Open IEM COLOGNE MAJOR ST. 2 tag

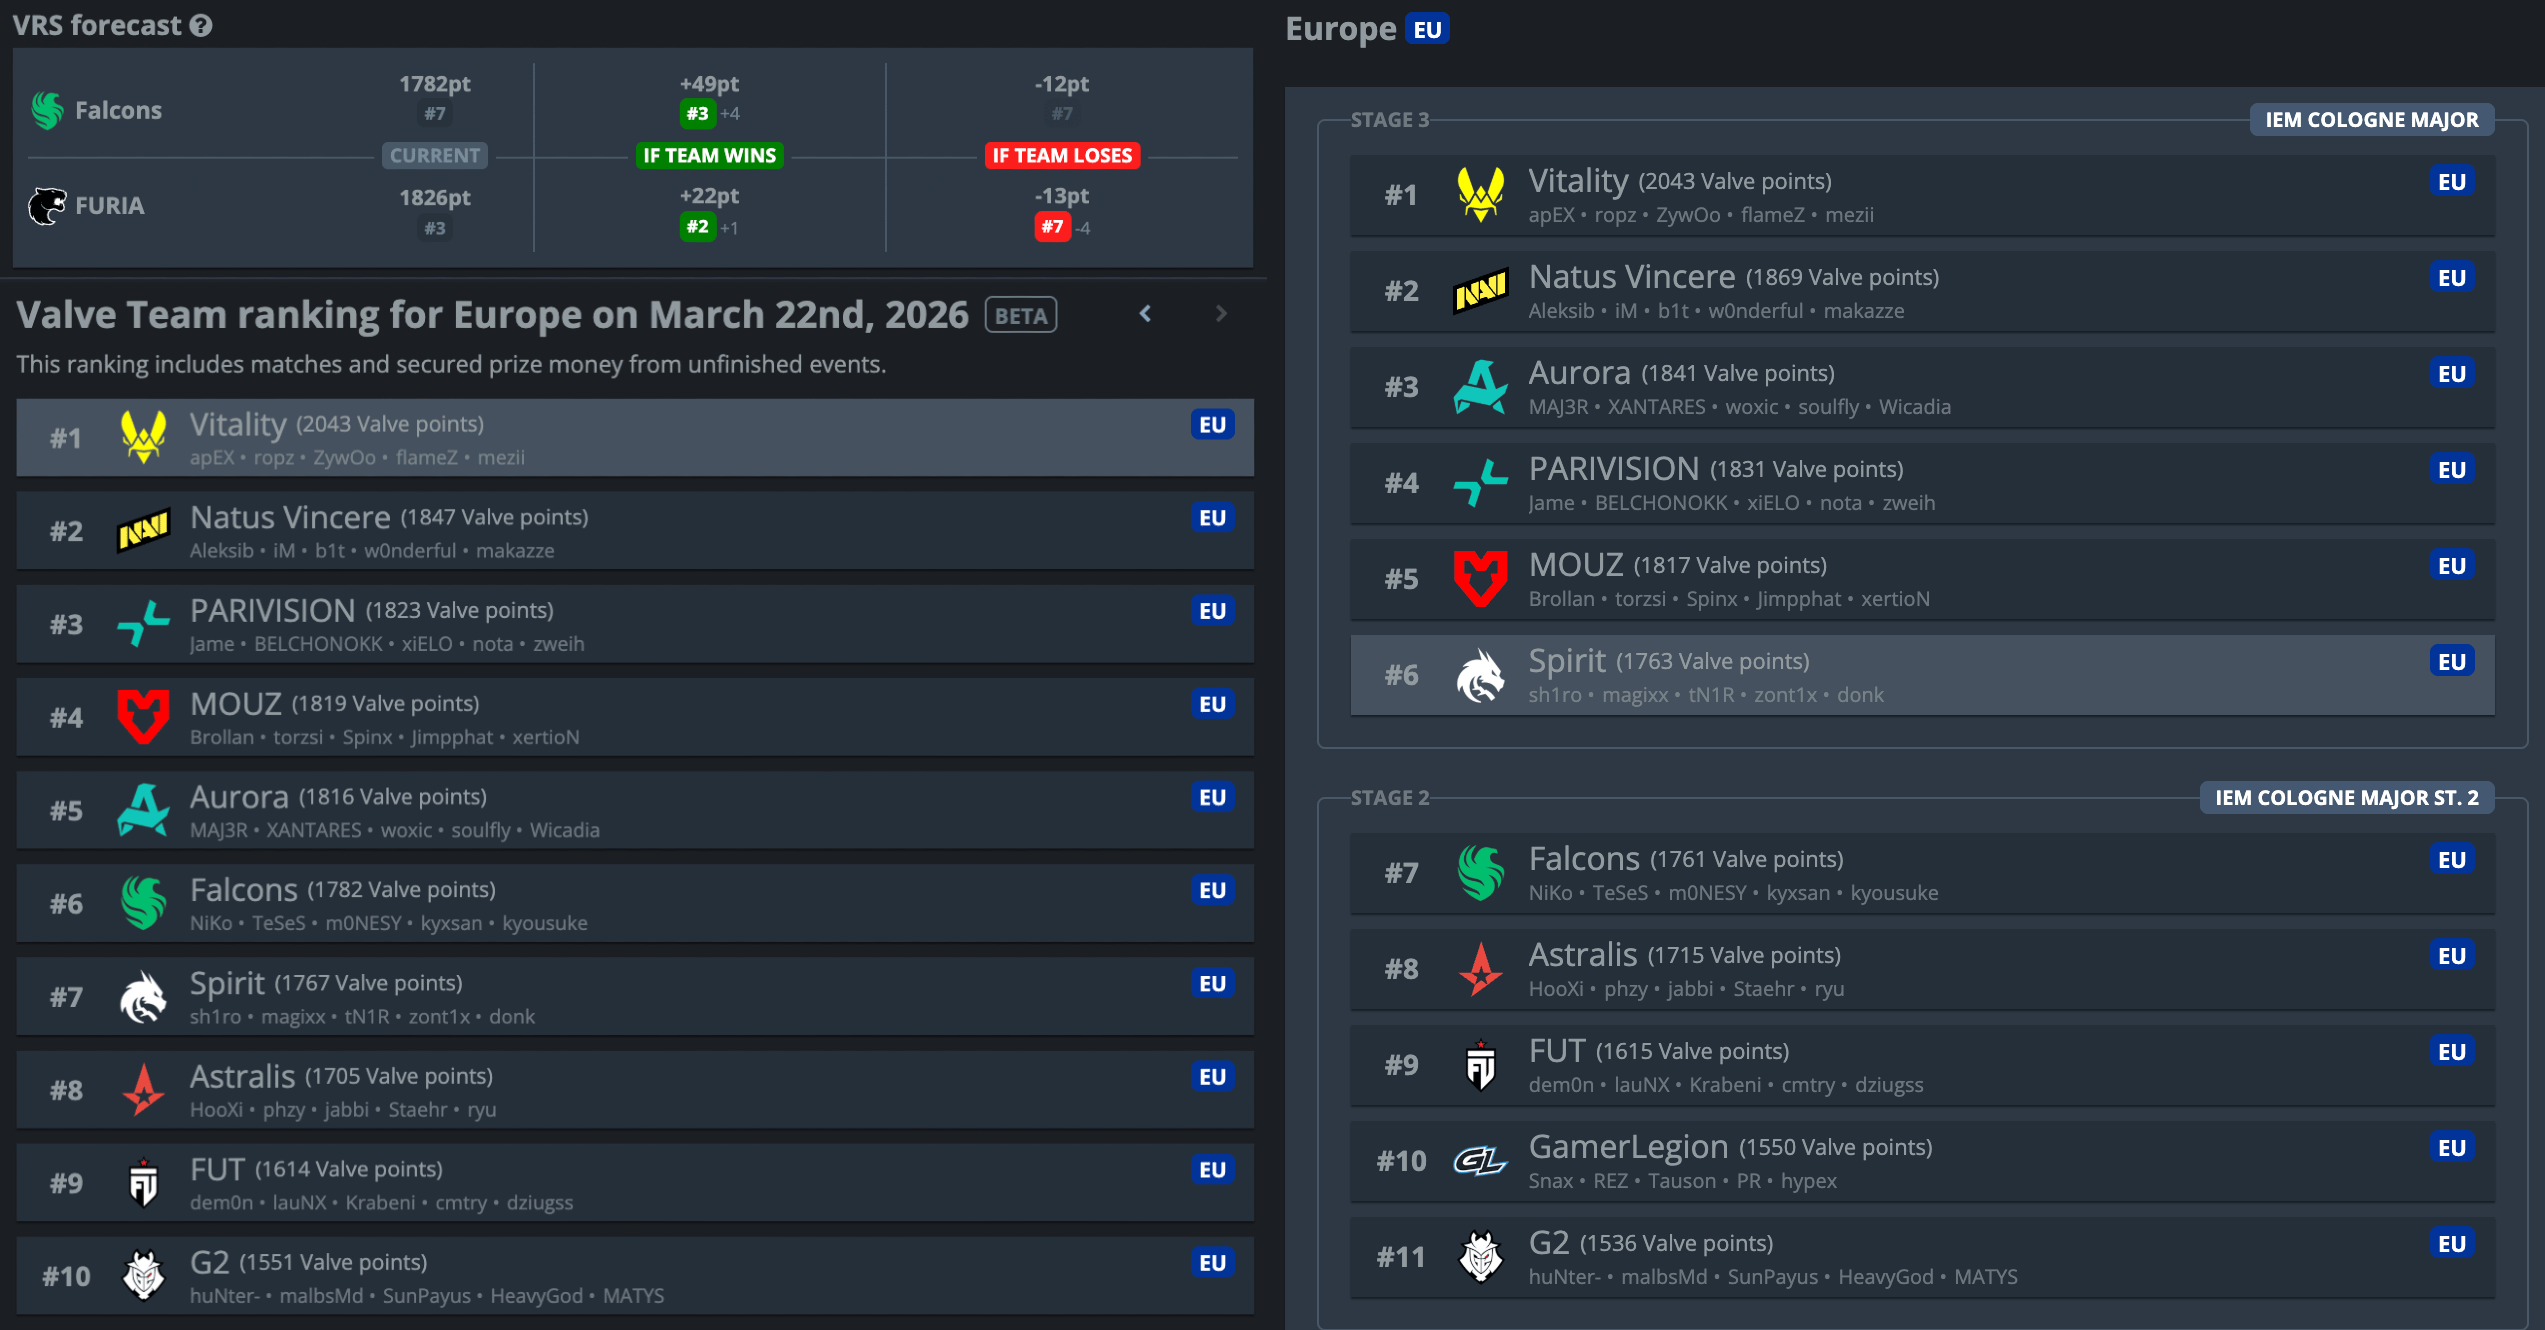point(2346,798)
